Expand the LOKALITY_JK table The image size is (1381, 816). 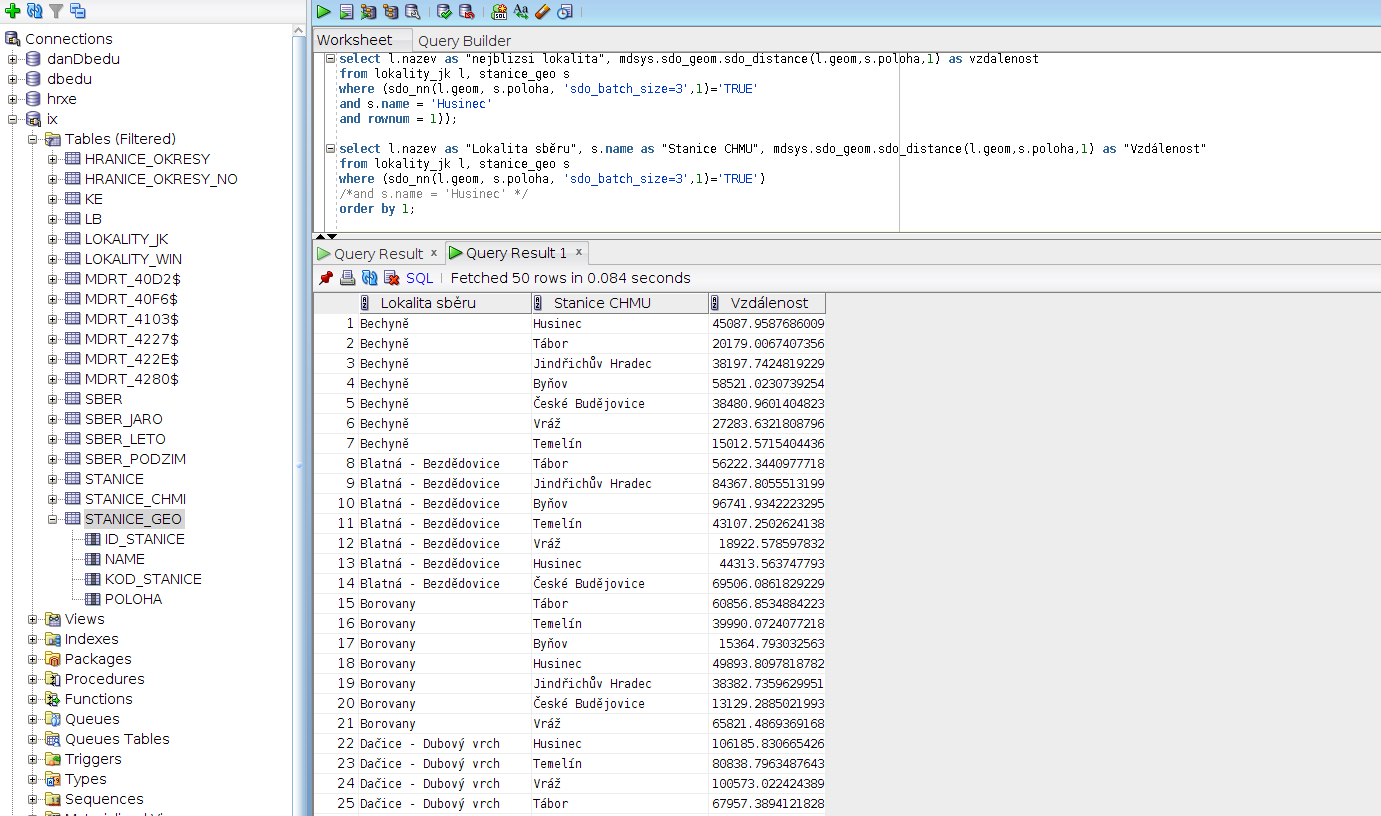(x=53, y=239)
